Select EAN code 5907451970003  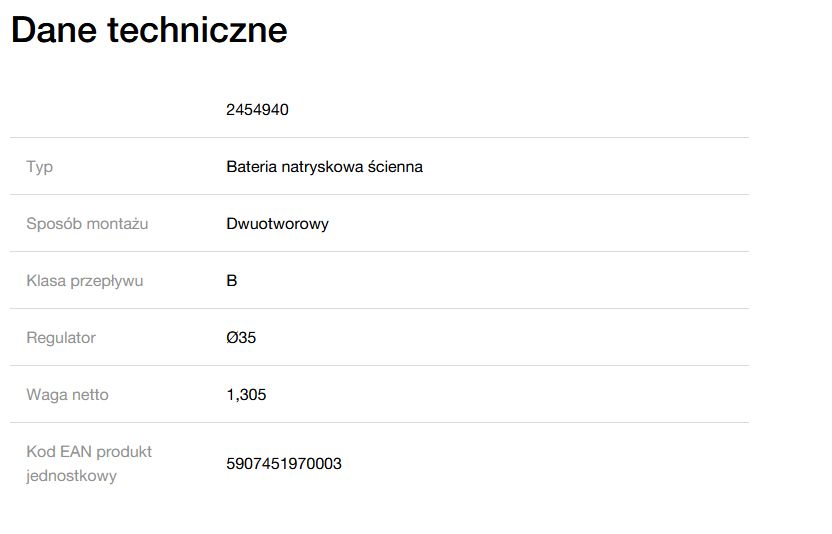pyautogui.click(x=284, y=464)
